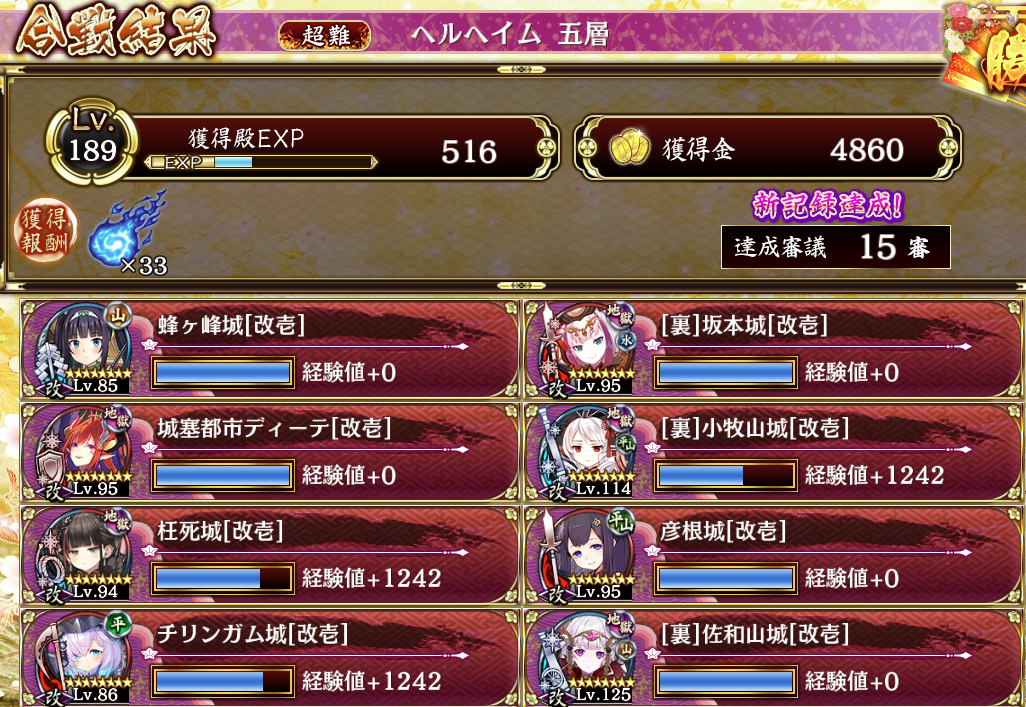Select the 獲得報酬 red seal icon
Image resolution: width=1026 pixels, height=707 pixels.
45,230
